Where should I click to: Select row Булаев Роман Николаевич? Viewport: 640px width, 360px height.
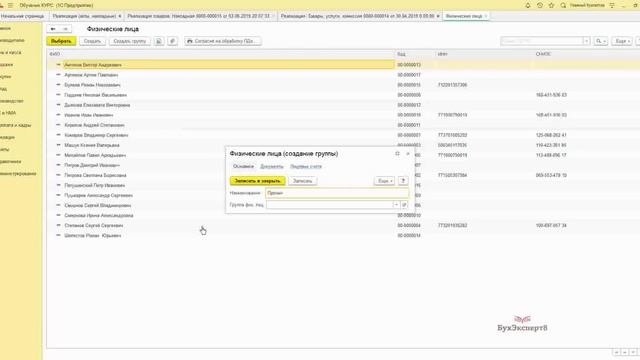(343, 85)
